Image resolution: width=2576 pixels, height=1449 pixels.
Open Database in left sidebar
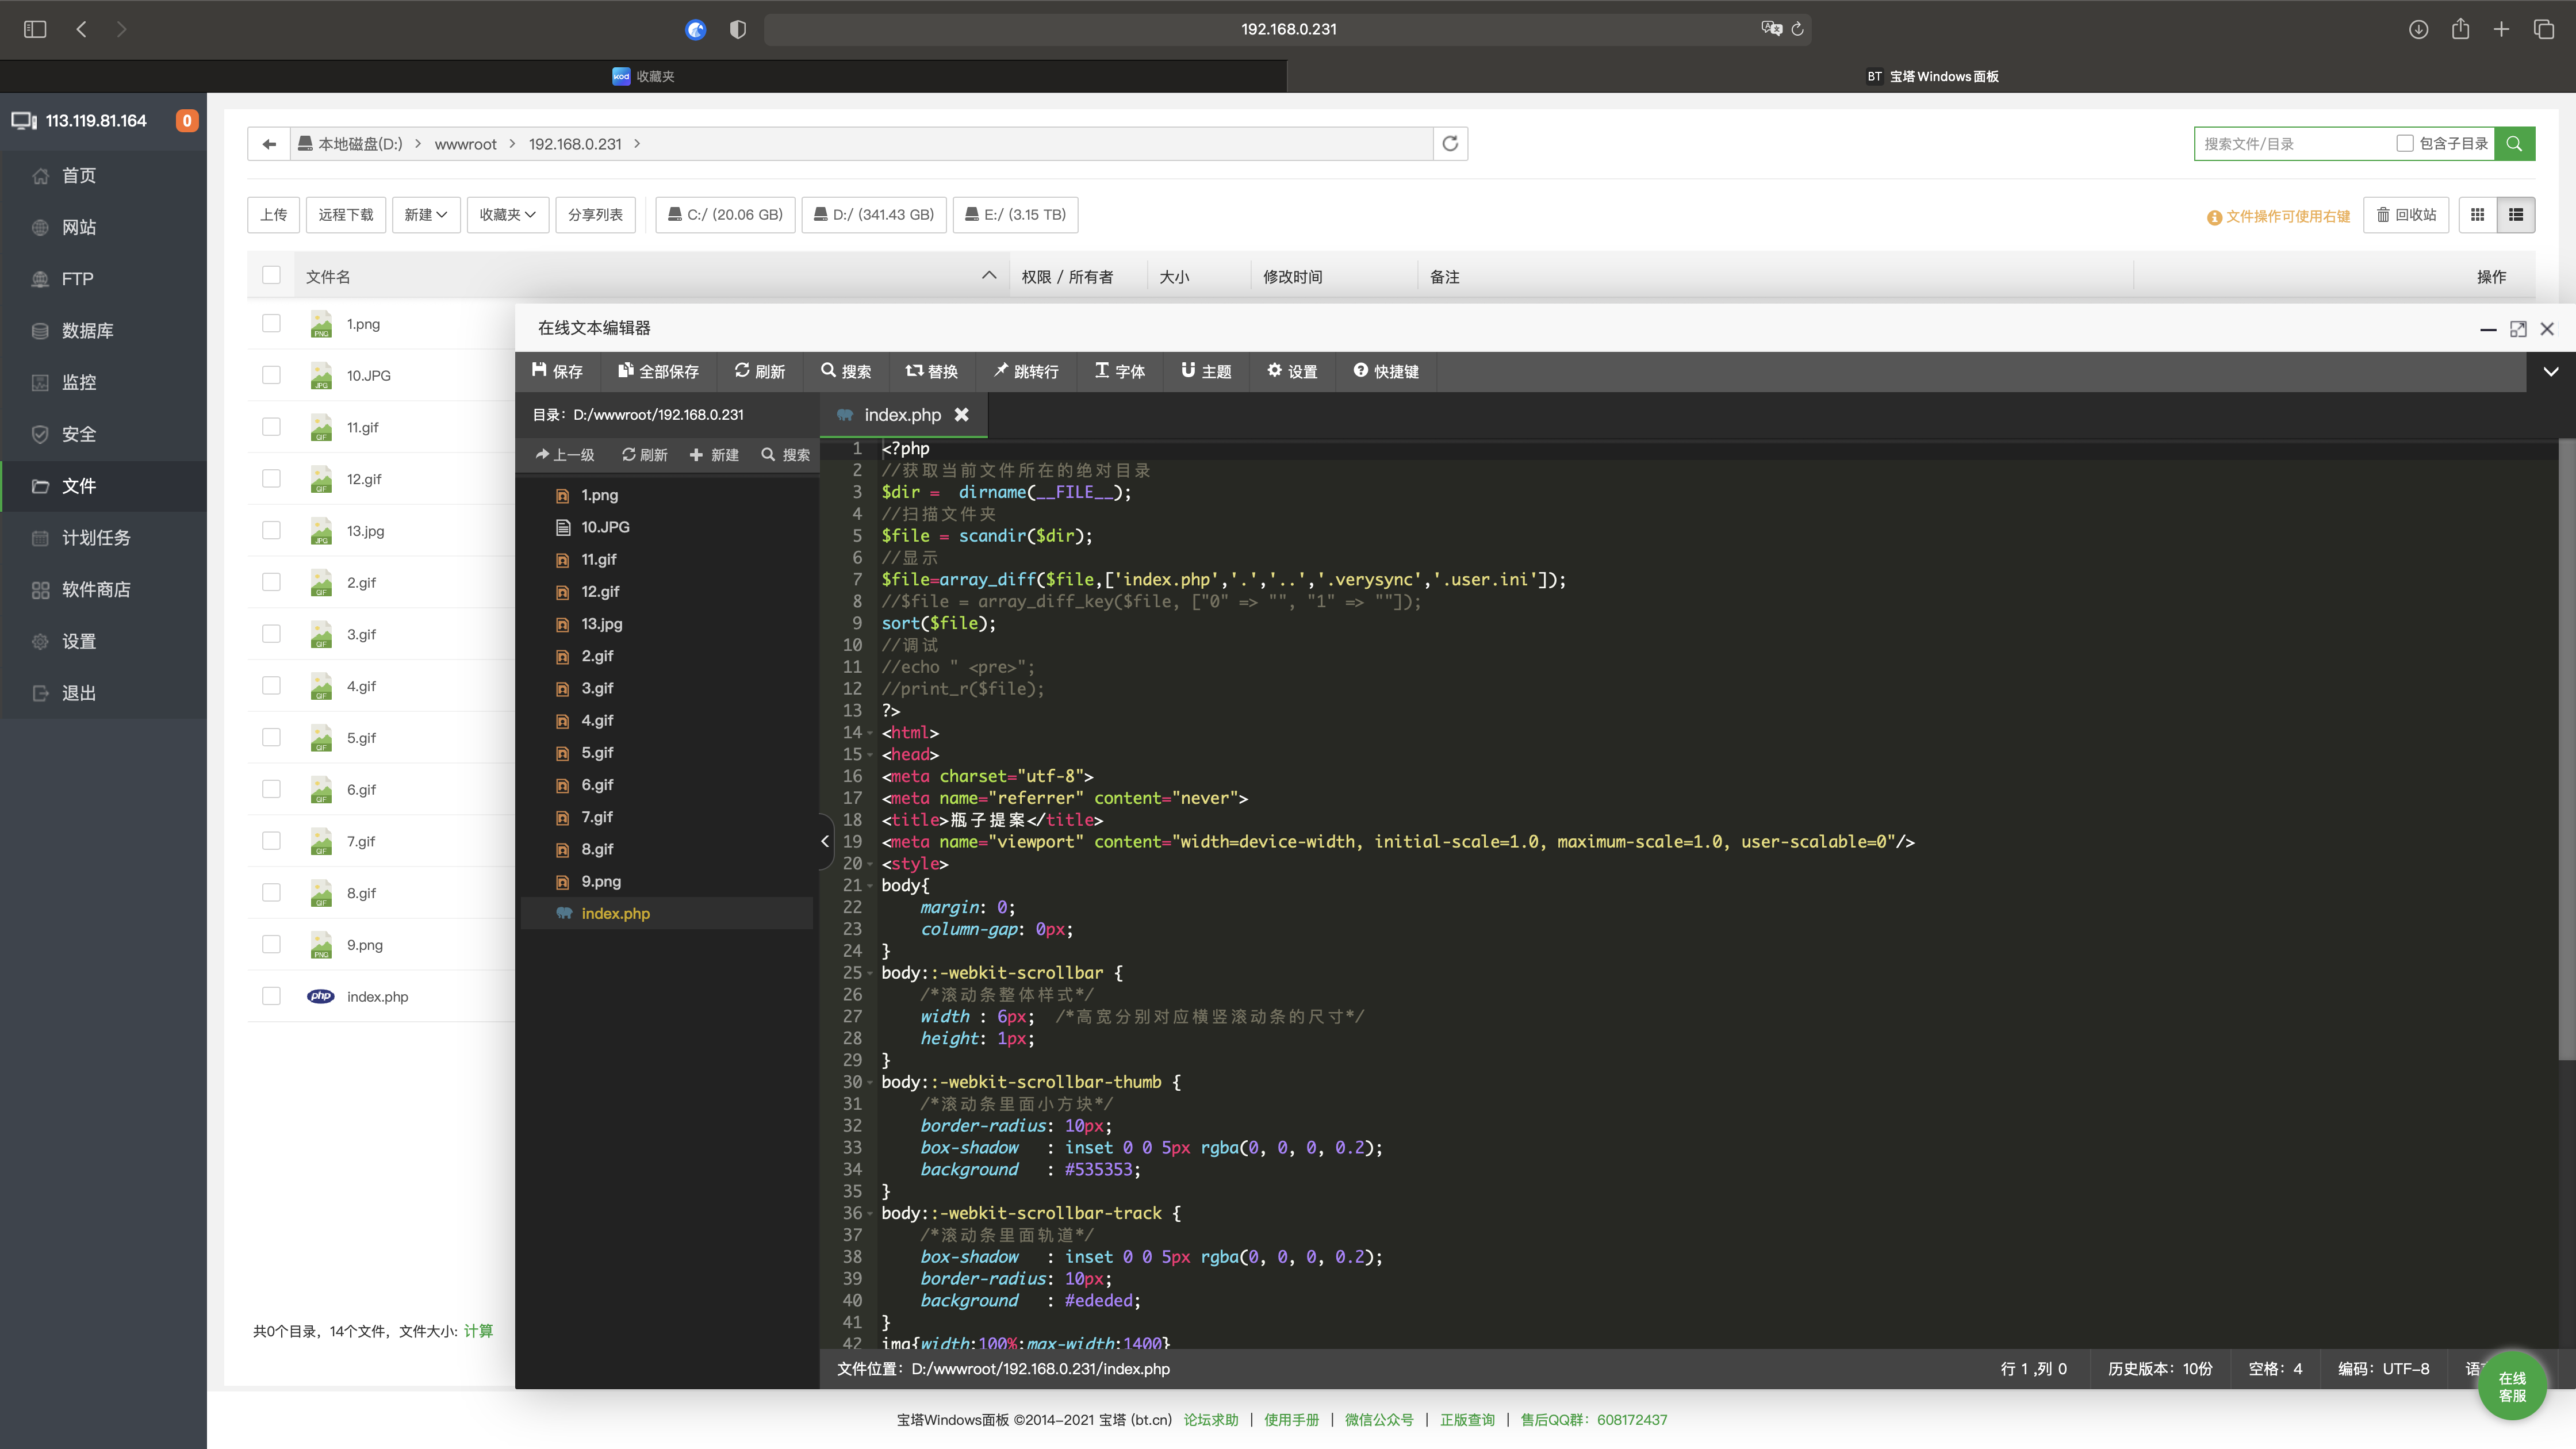coord(87,331)
